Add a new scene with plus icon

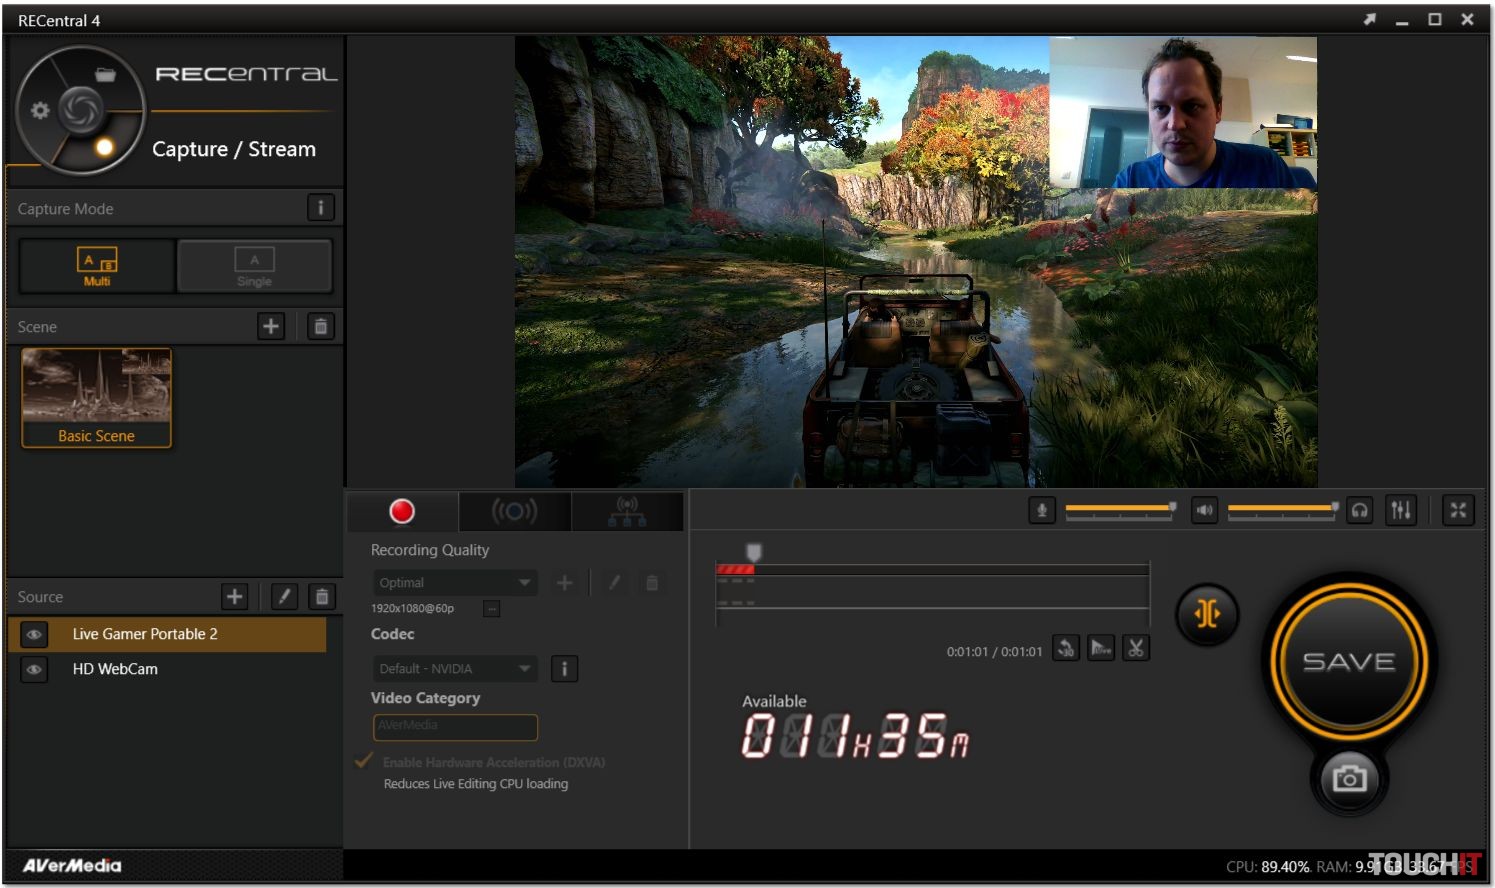271,326
